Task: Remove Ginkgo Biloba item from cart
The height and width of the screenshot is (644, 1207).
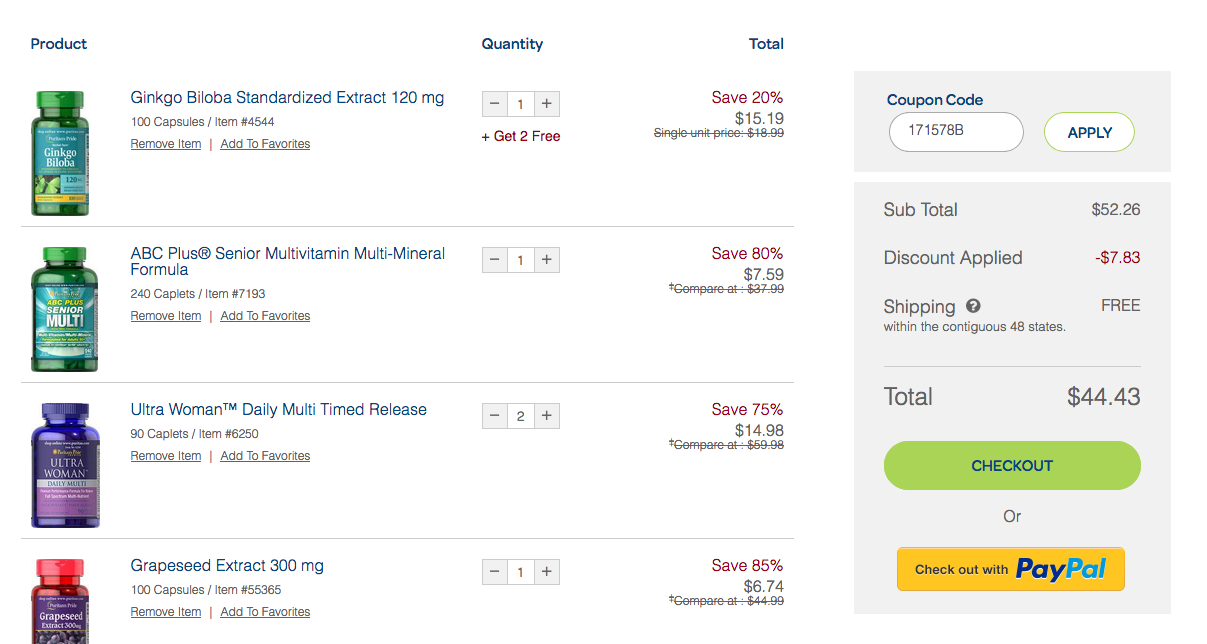Action: 166,144
